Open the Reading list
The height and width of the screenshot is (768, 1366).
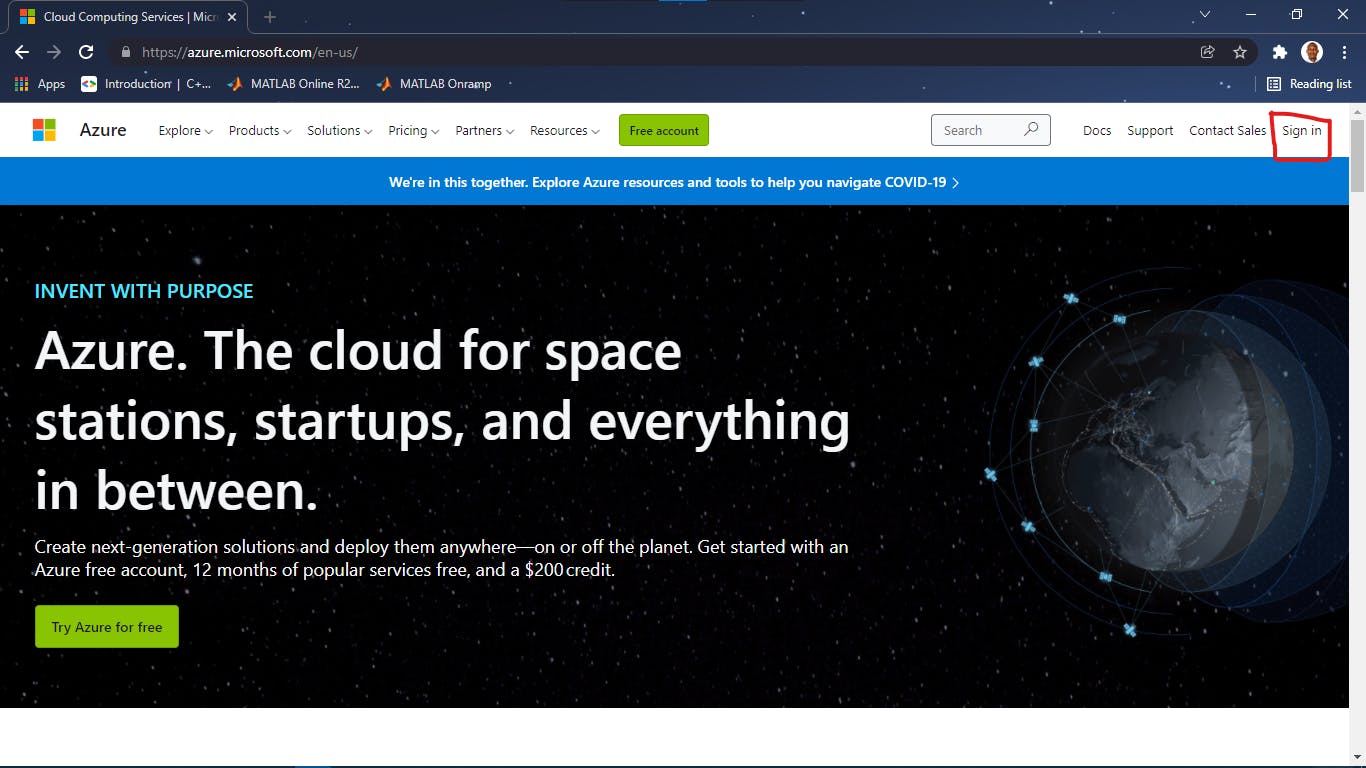click(1309, 84)
